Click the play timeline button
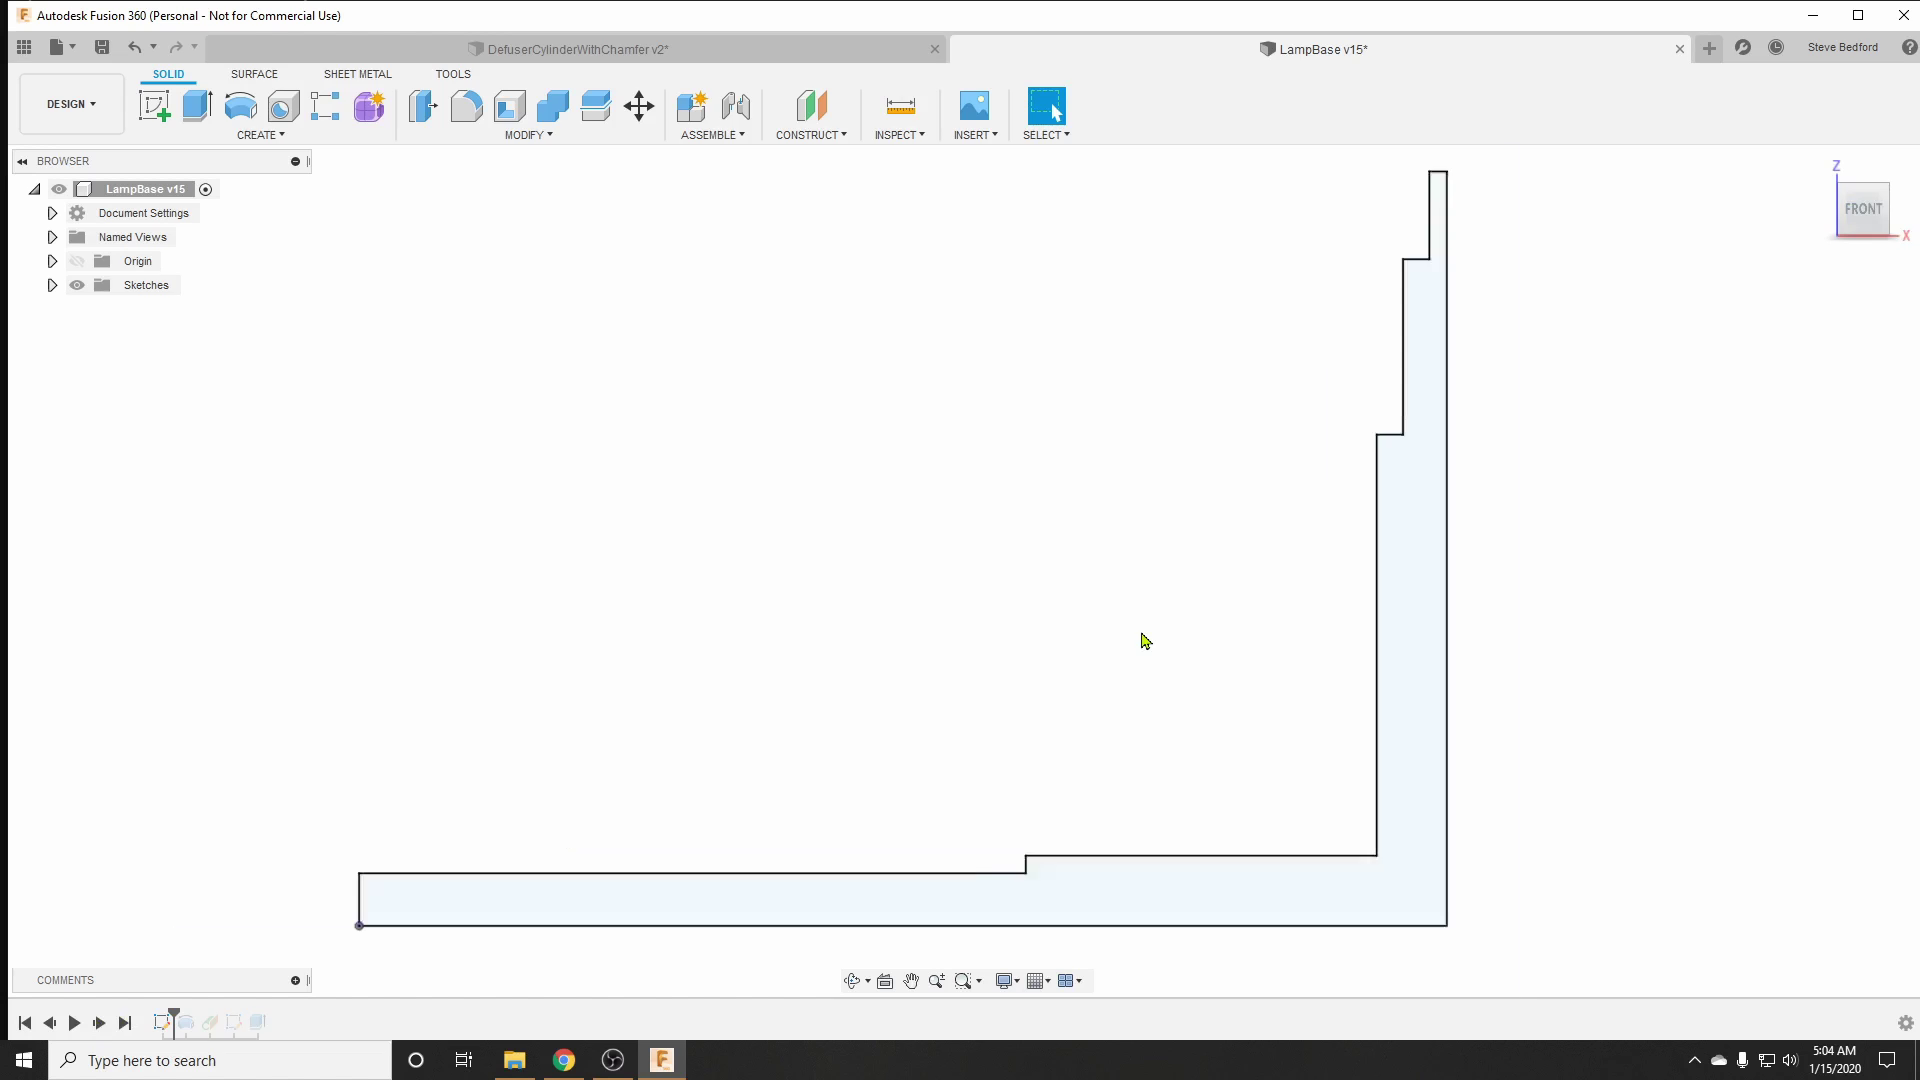Viewport: 1920px width, 1080px height. pos(75,1022)
